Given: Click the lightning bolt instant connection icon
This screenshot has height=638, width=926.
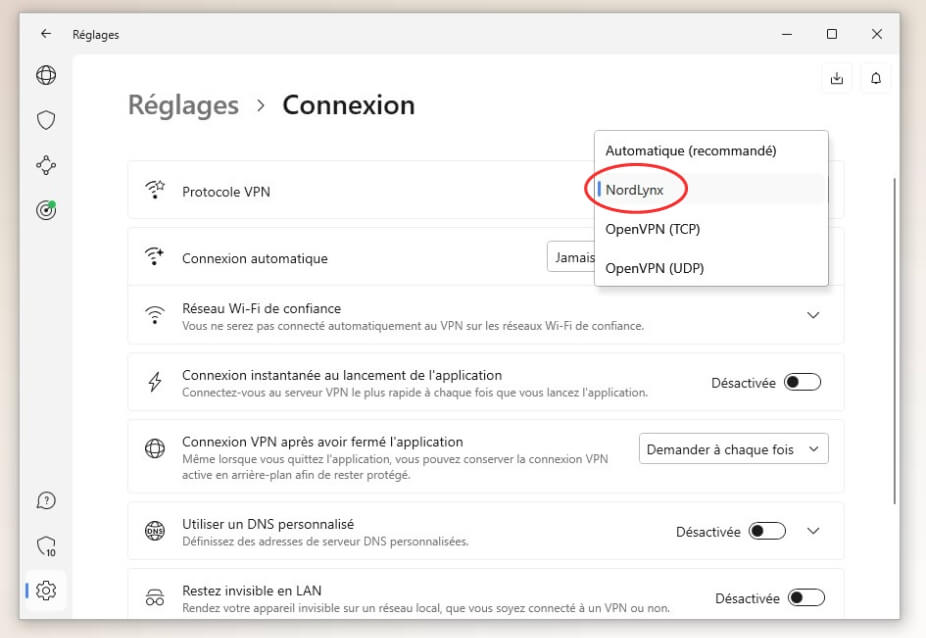Looking at the screenshot, I should click(x=155, y=382).
